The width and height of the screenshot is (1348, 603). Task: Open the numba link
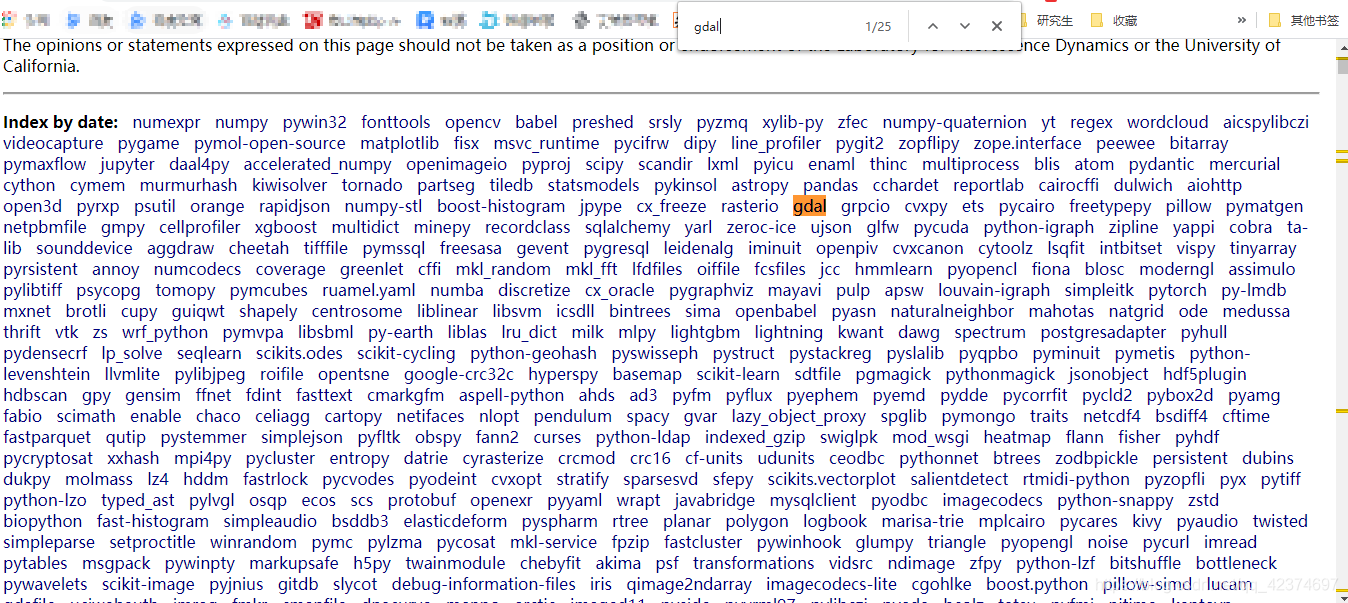457,290
